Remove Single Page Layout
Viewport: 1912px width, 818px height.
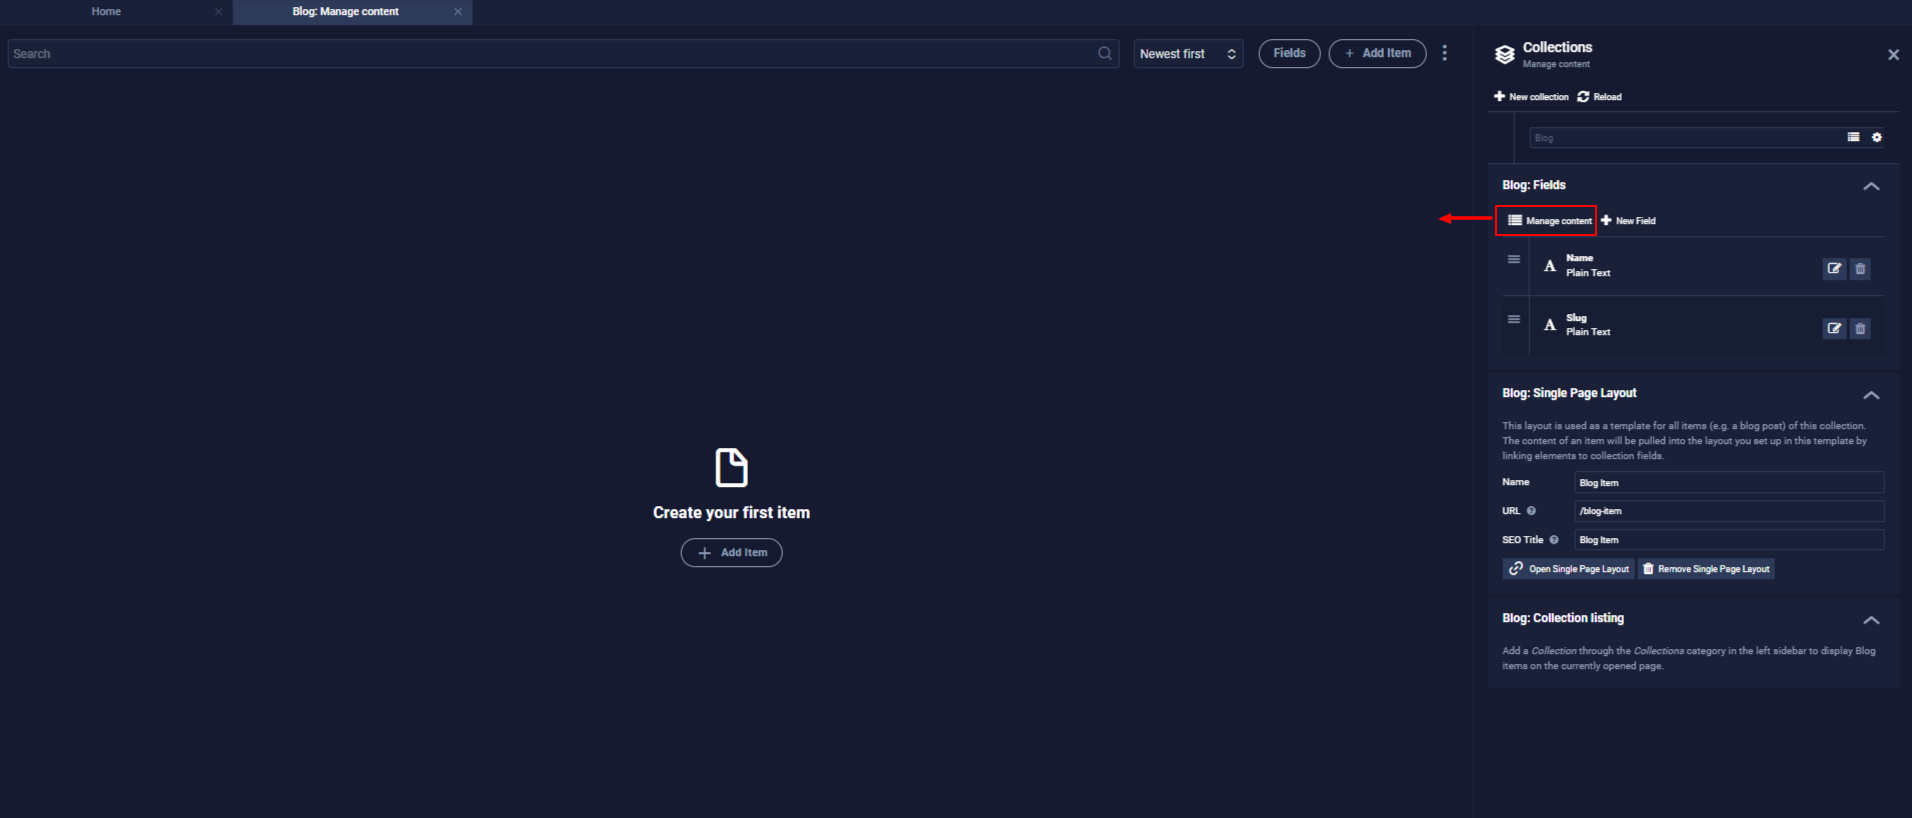(x=1706, y=569)
